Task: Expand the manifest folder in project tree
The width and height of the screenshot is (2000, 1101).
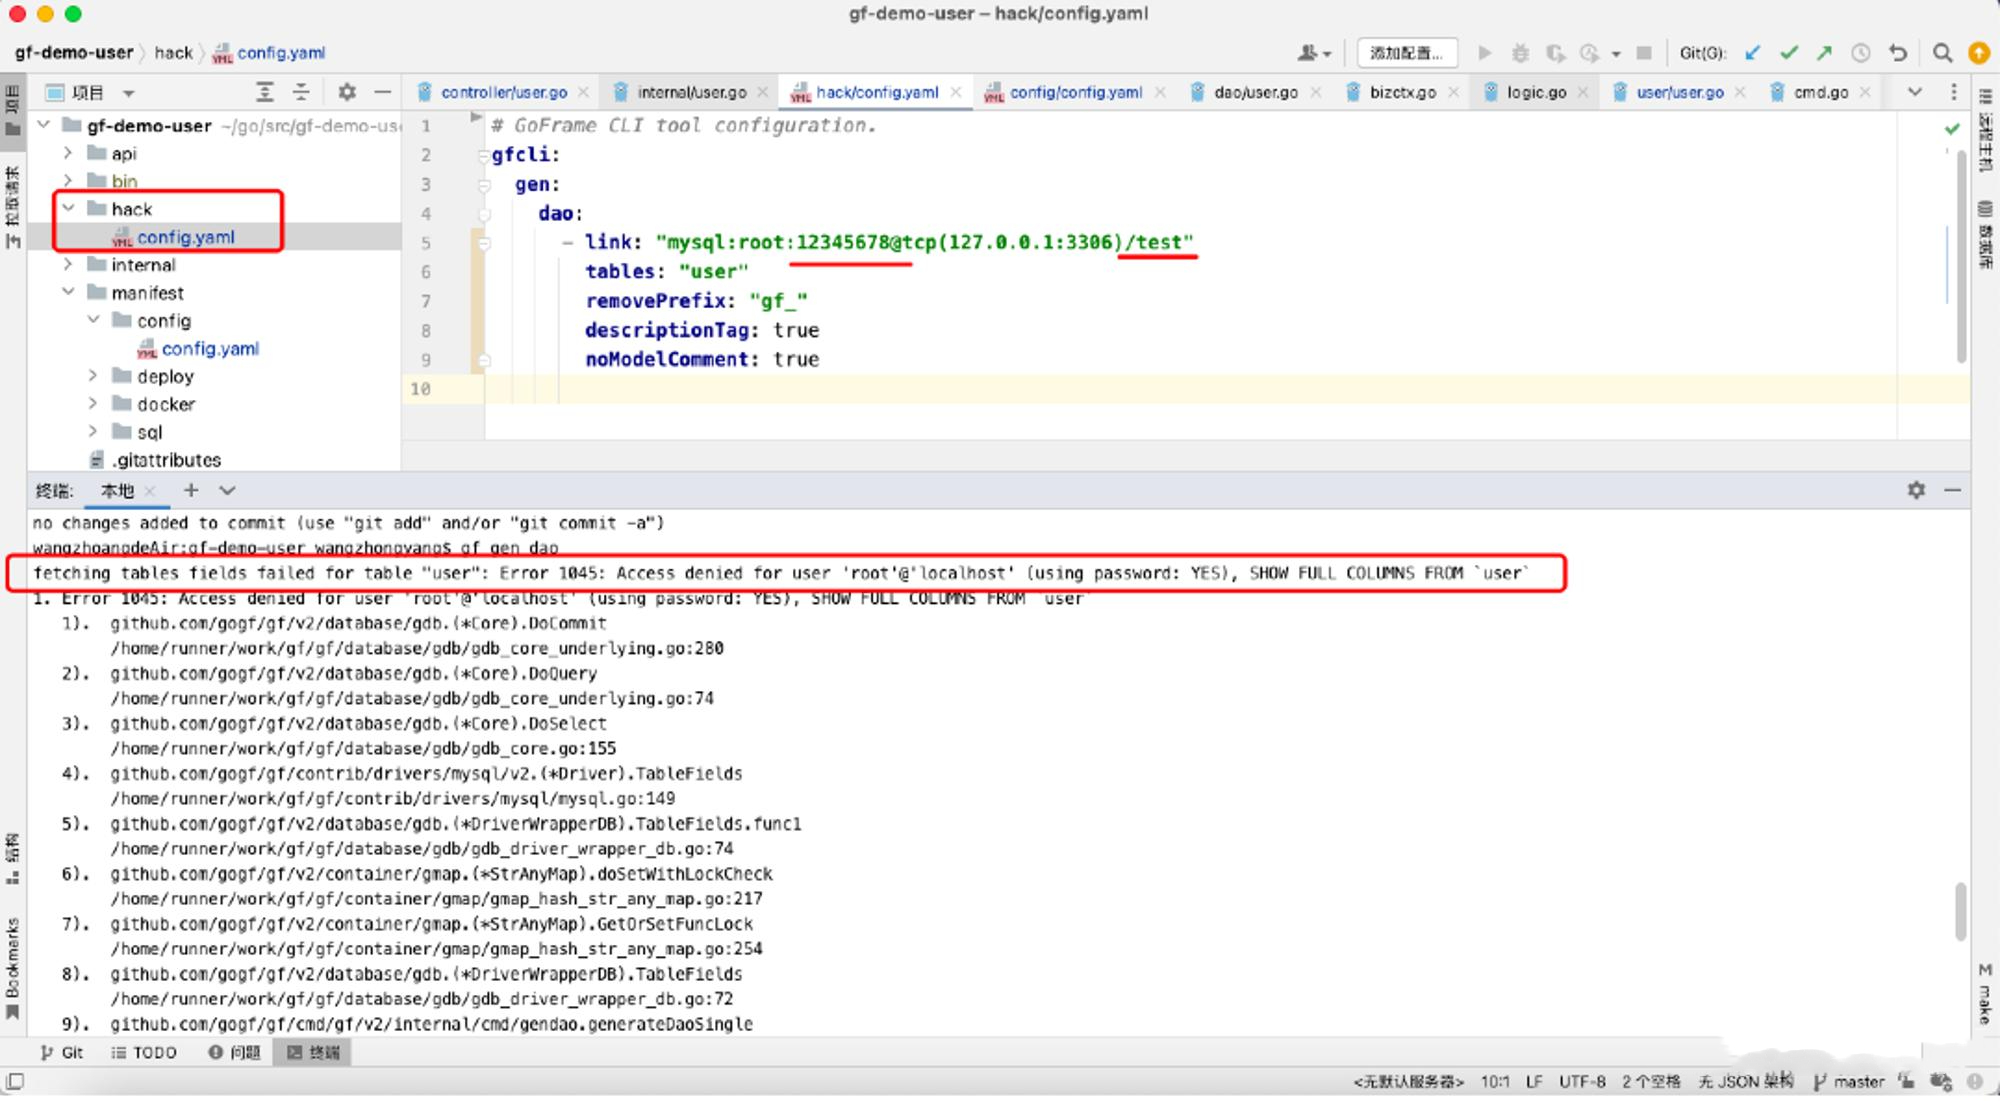Action: coord(71,293)
